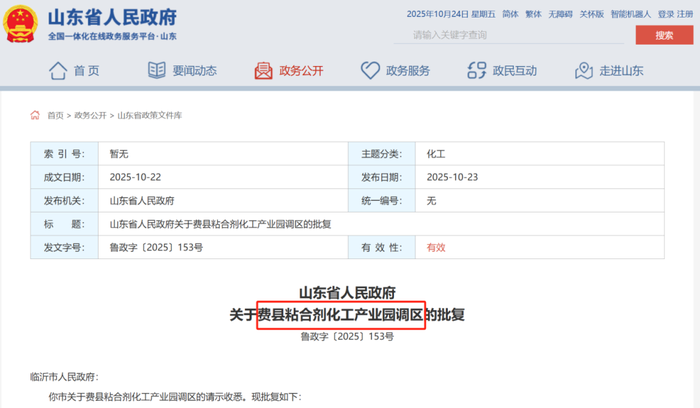
Task: Click the national emblem logo
Action: (x=21, y=24)
